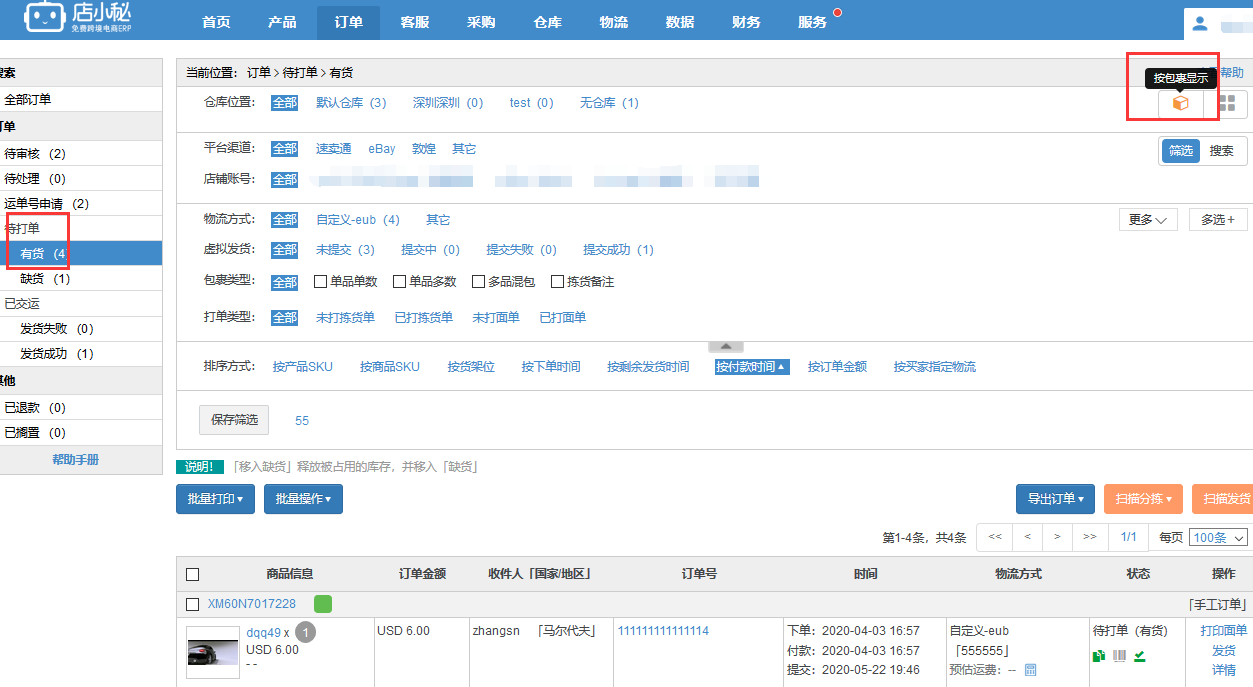Click the user account avatar icon
This screenshot has height=687, width=1253.
[1200, 23]
